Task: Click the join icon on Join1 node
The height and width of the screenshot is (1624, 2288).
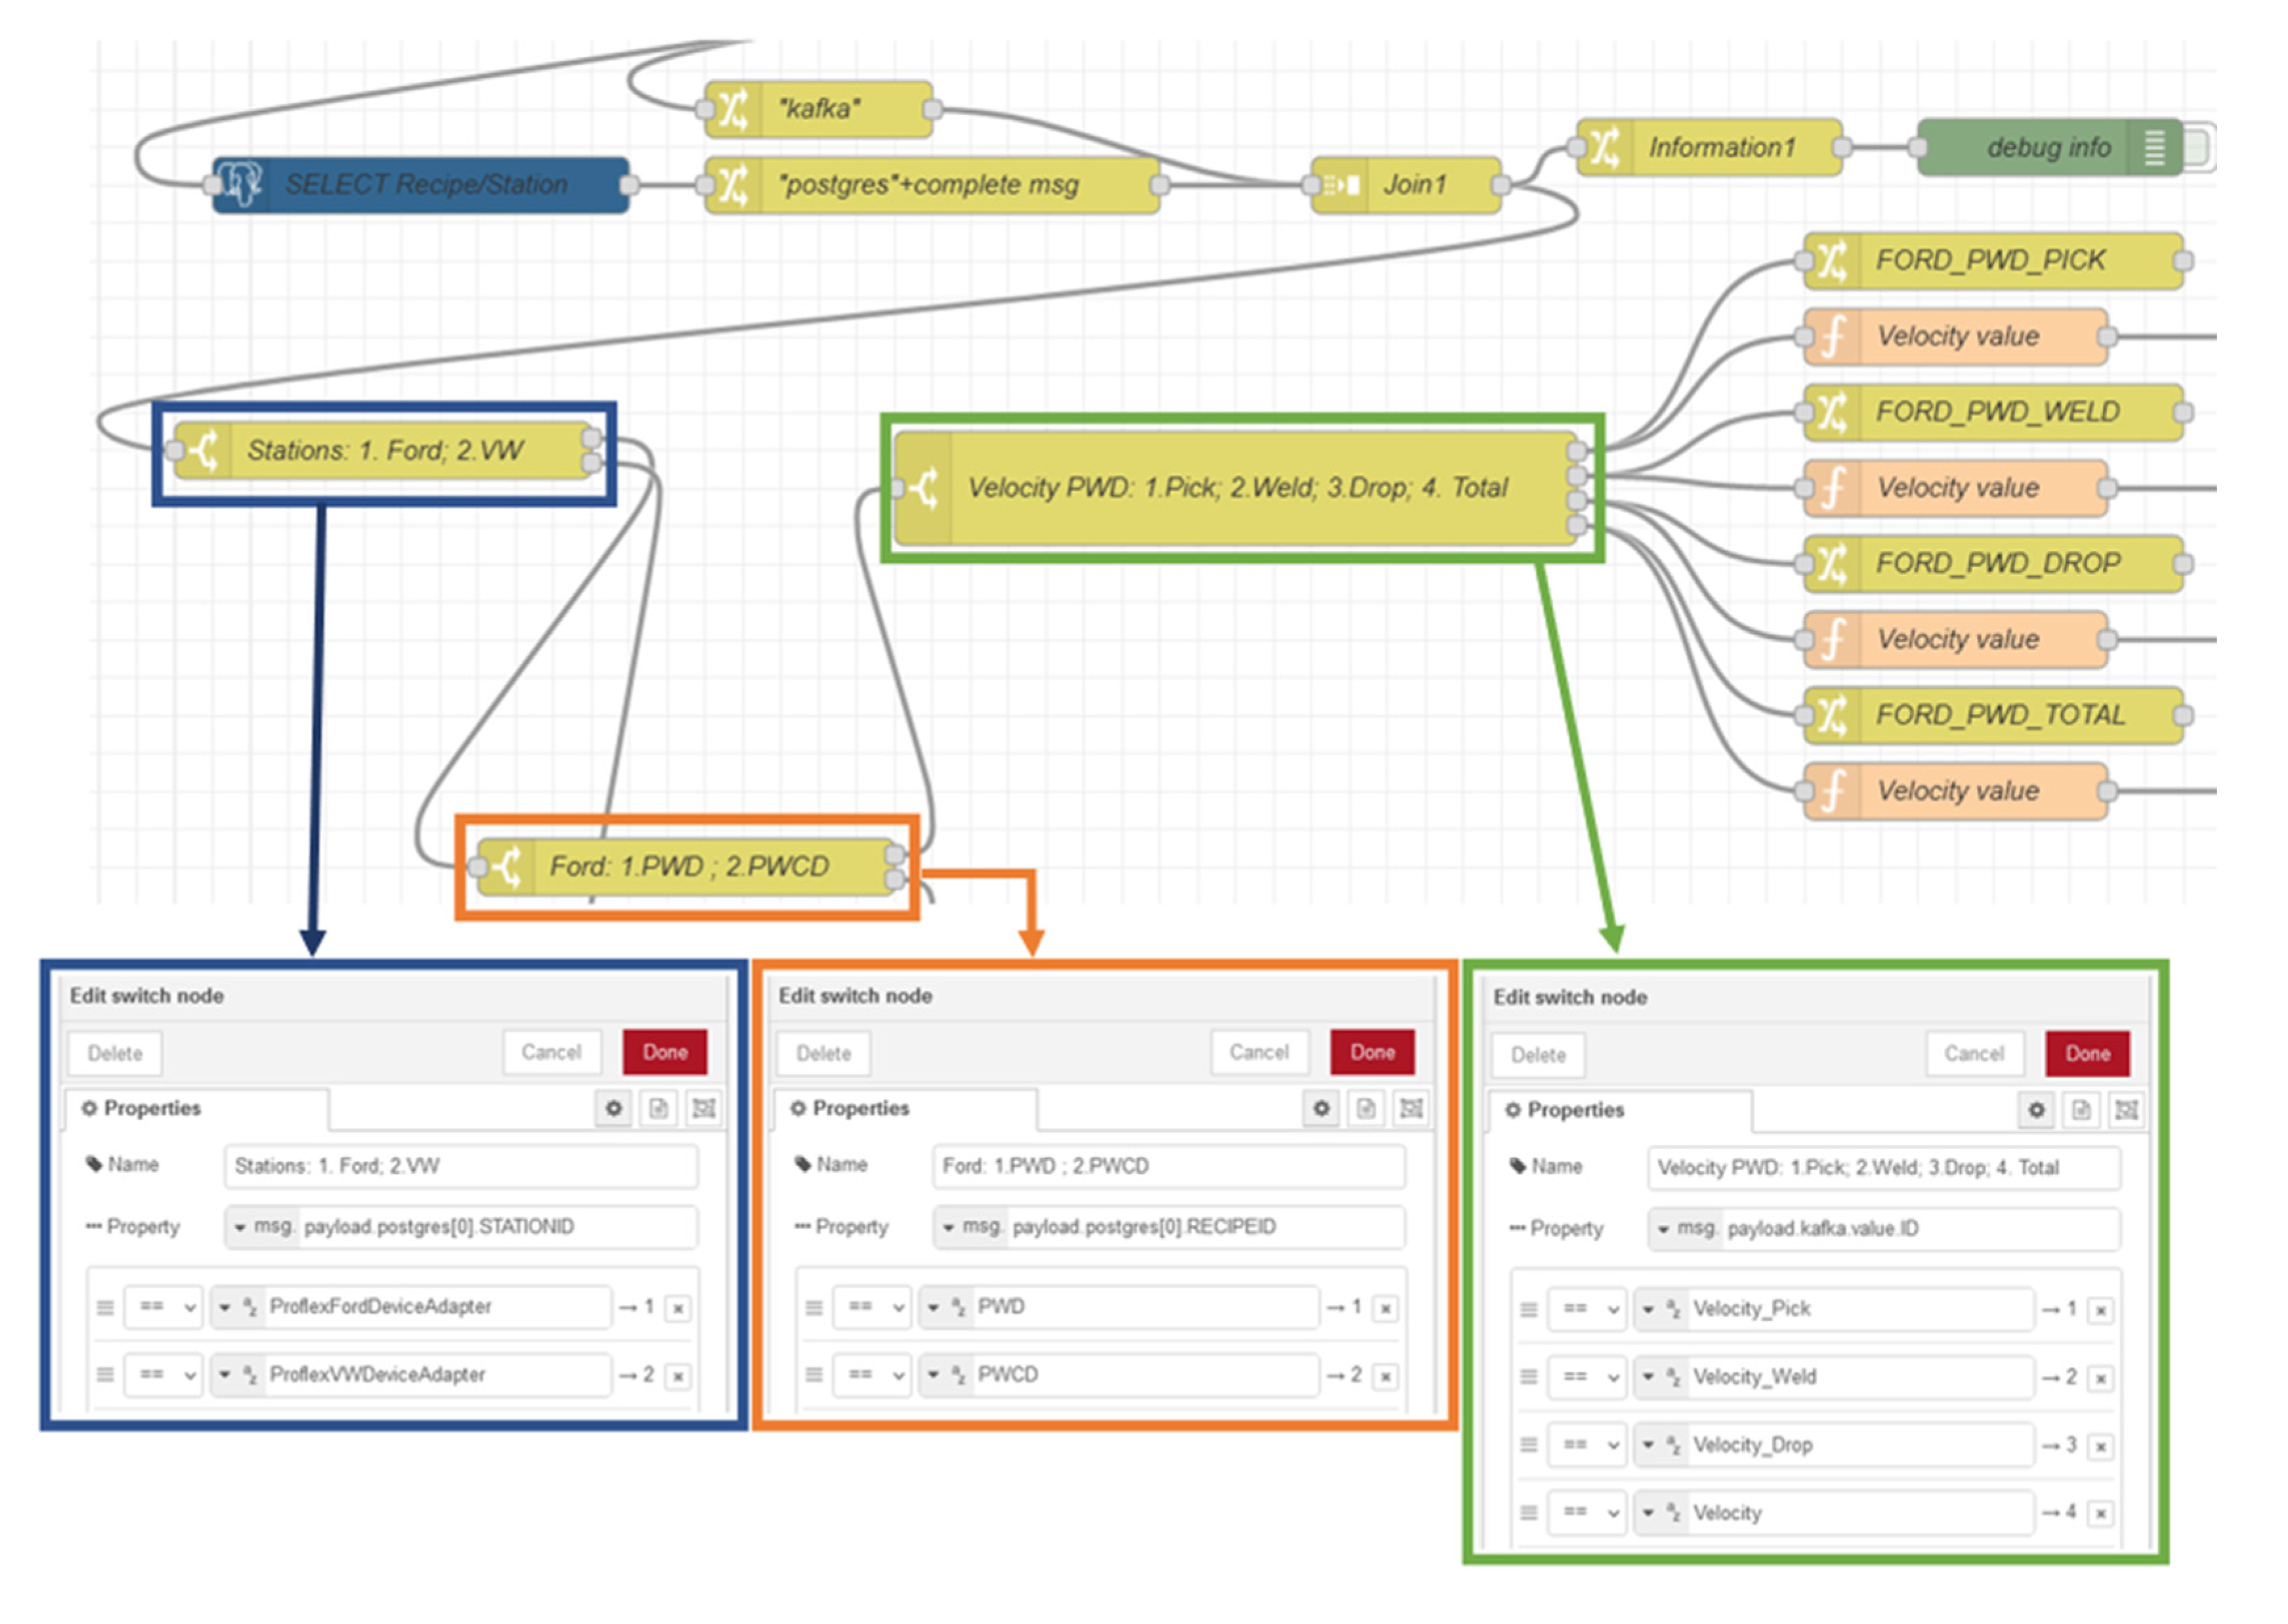Action: tap(1341, 185)
